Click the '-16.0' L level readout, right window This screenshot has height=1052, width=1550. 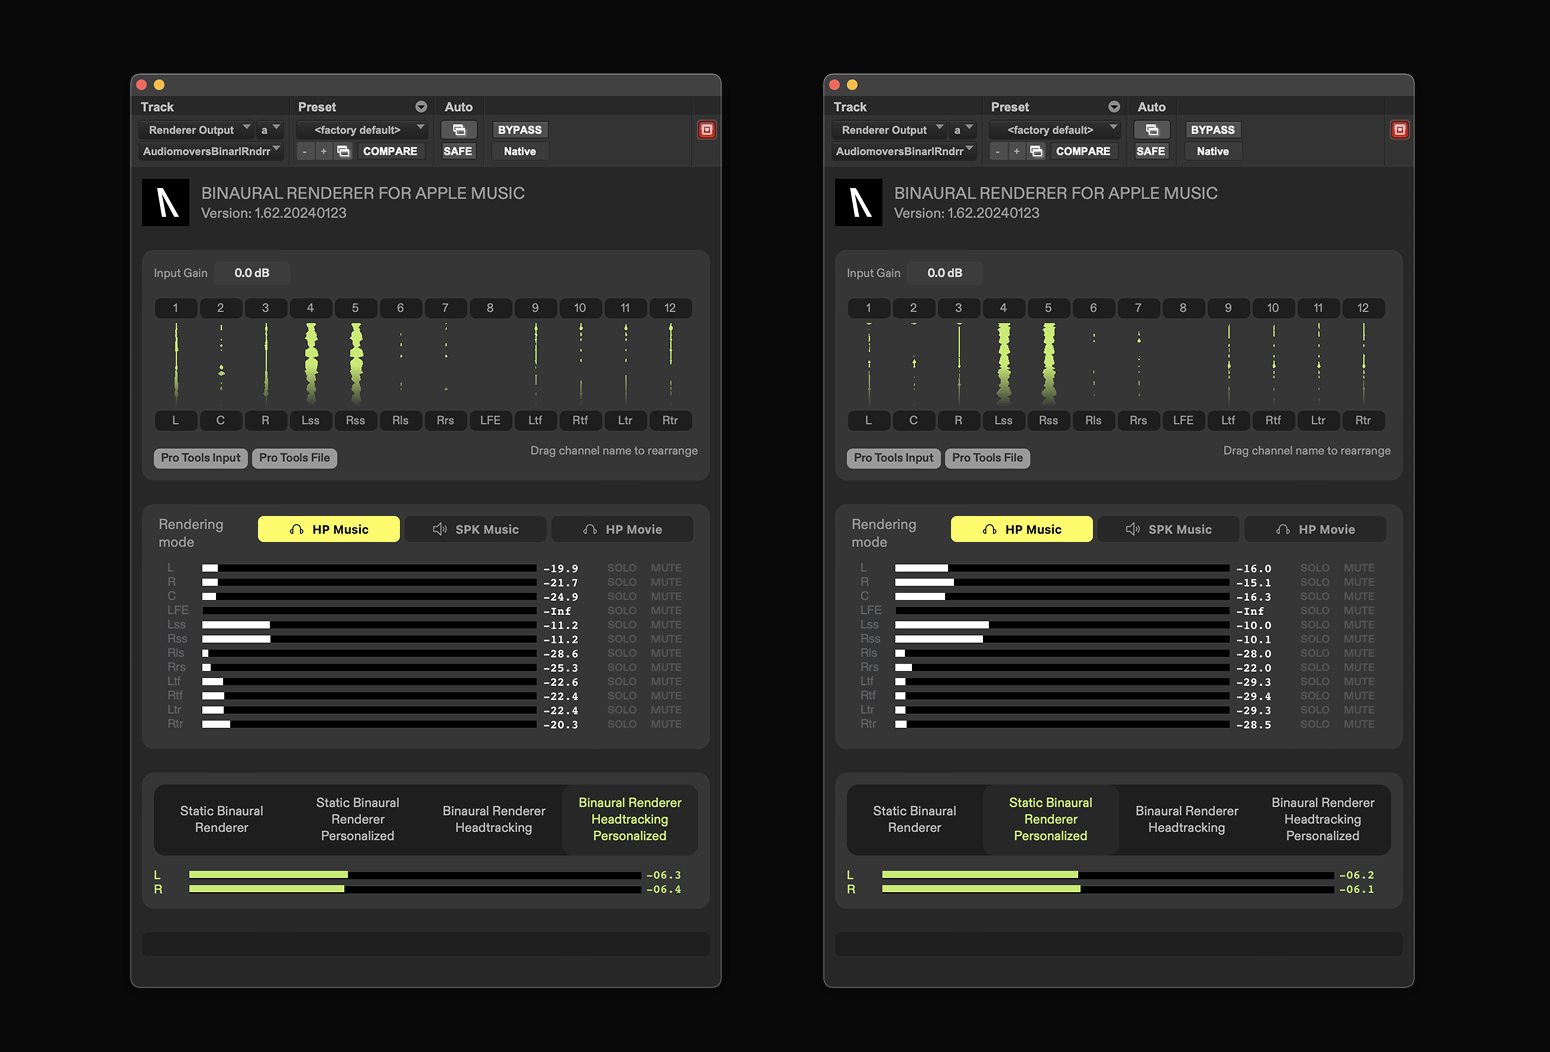pos(1254,568)
